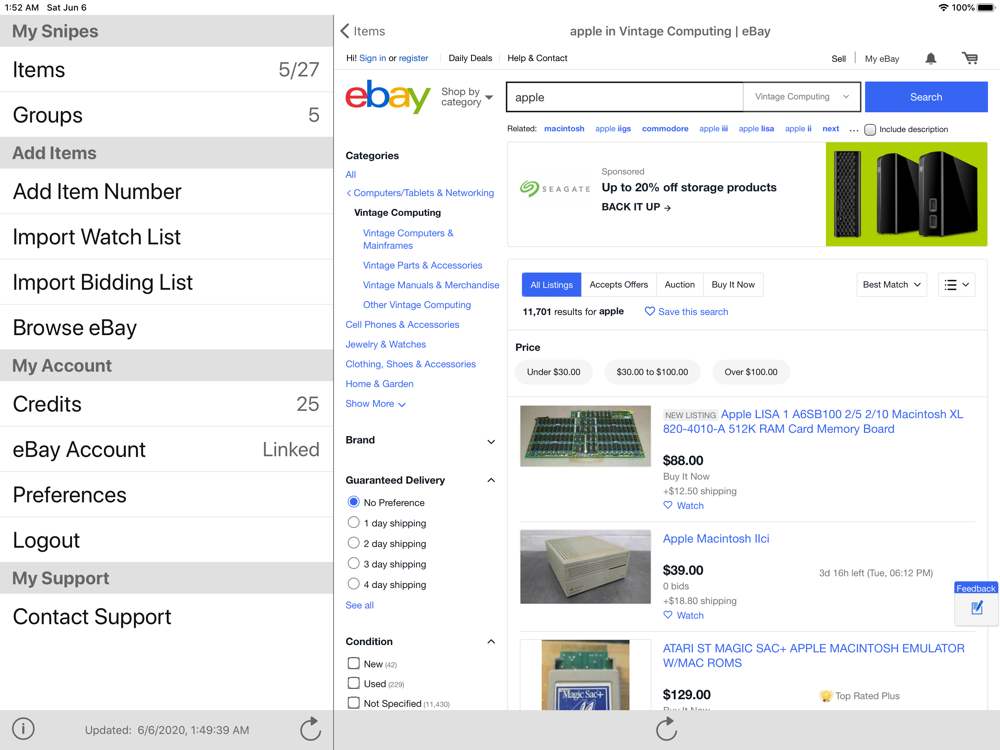Click the Sign in link

(372, 58)
